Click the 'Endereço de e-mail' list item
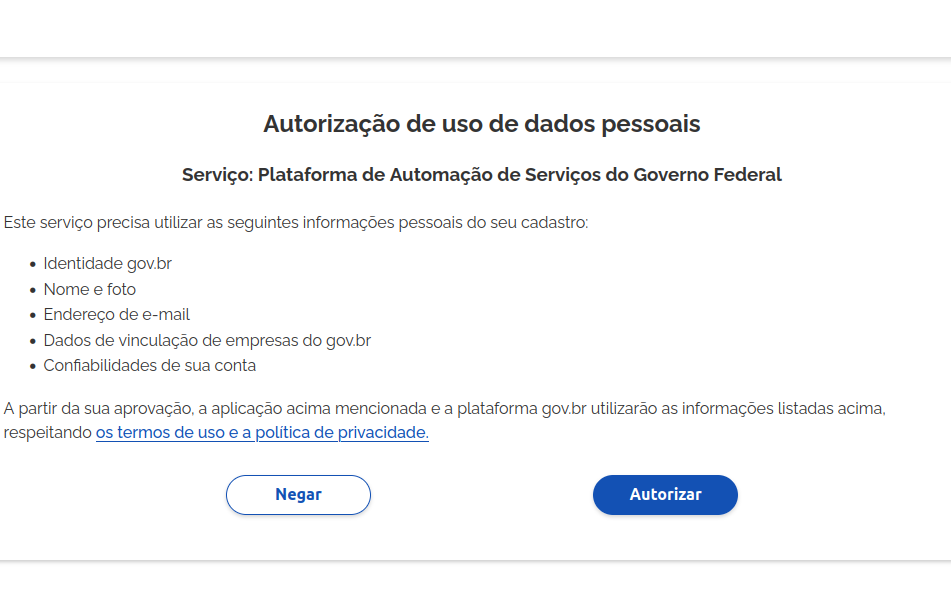The width and height of the screenshot is (951, 594). (116, 315)
